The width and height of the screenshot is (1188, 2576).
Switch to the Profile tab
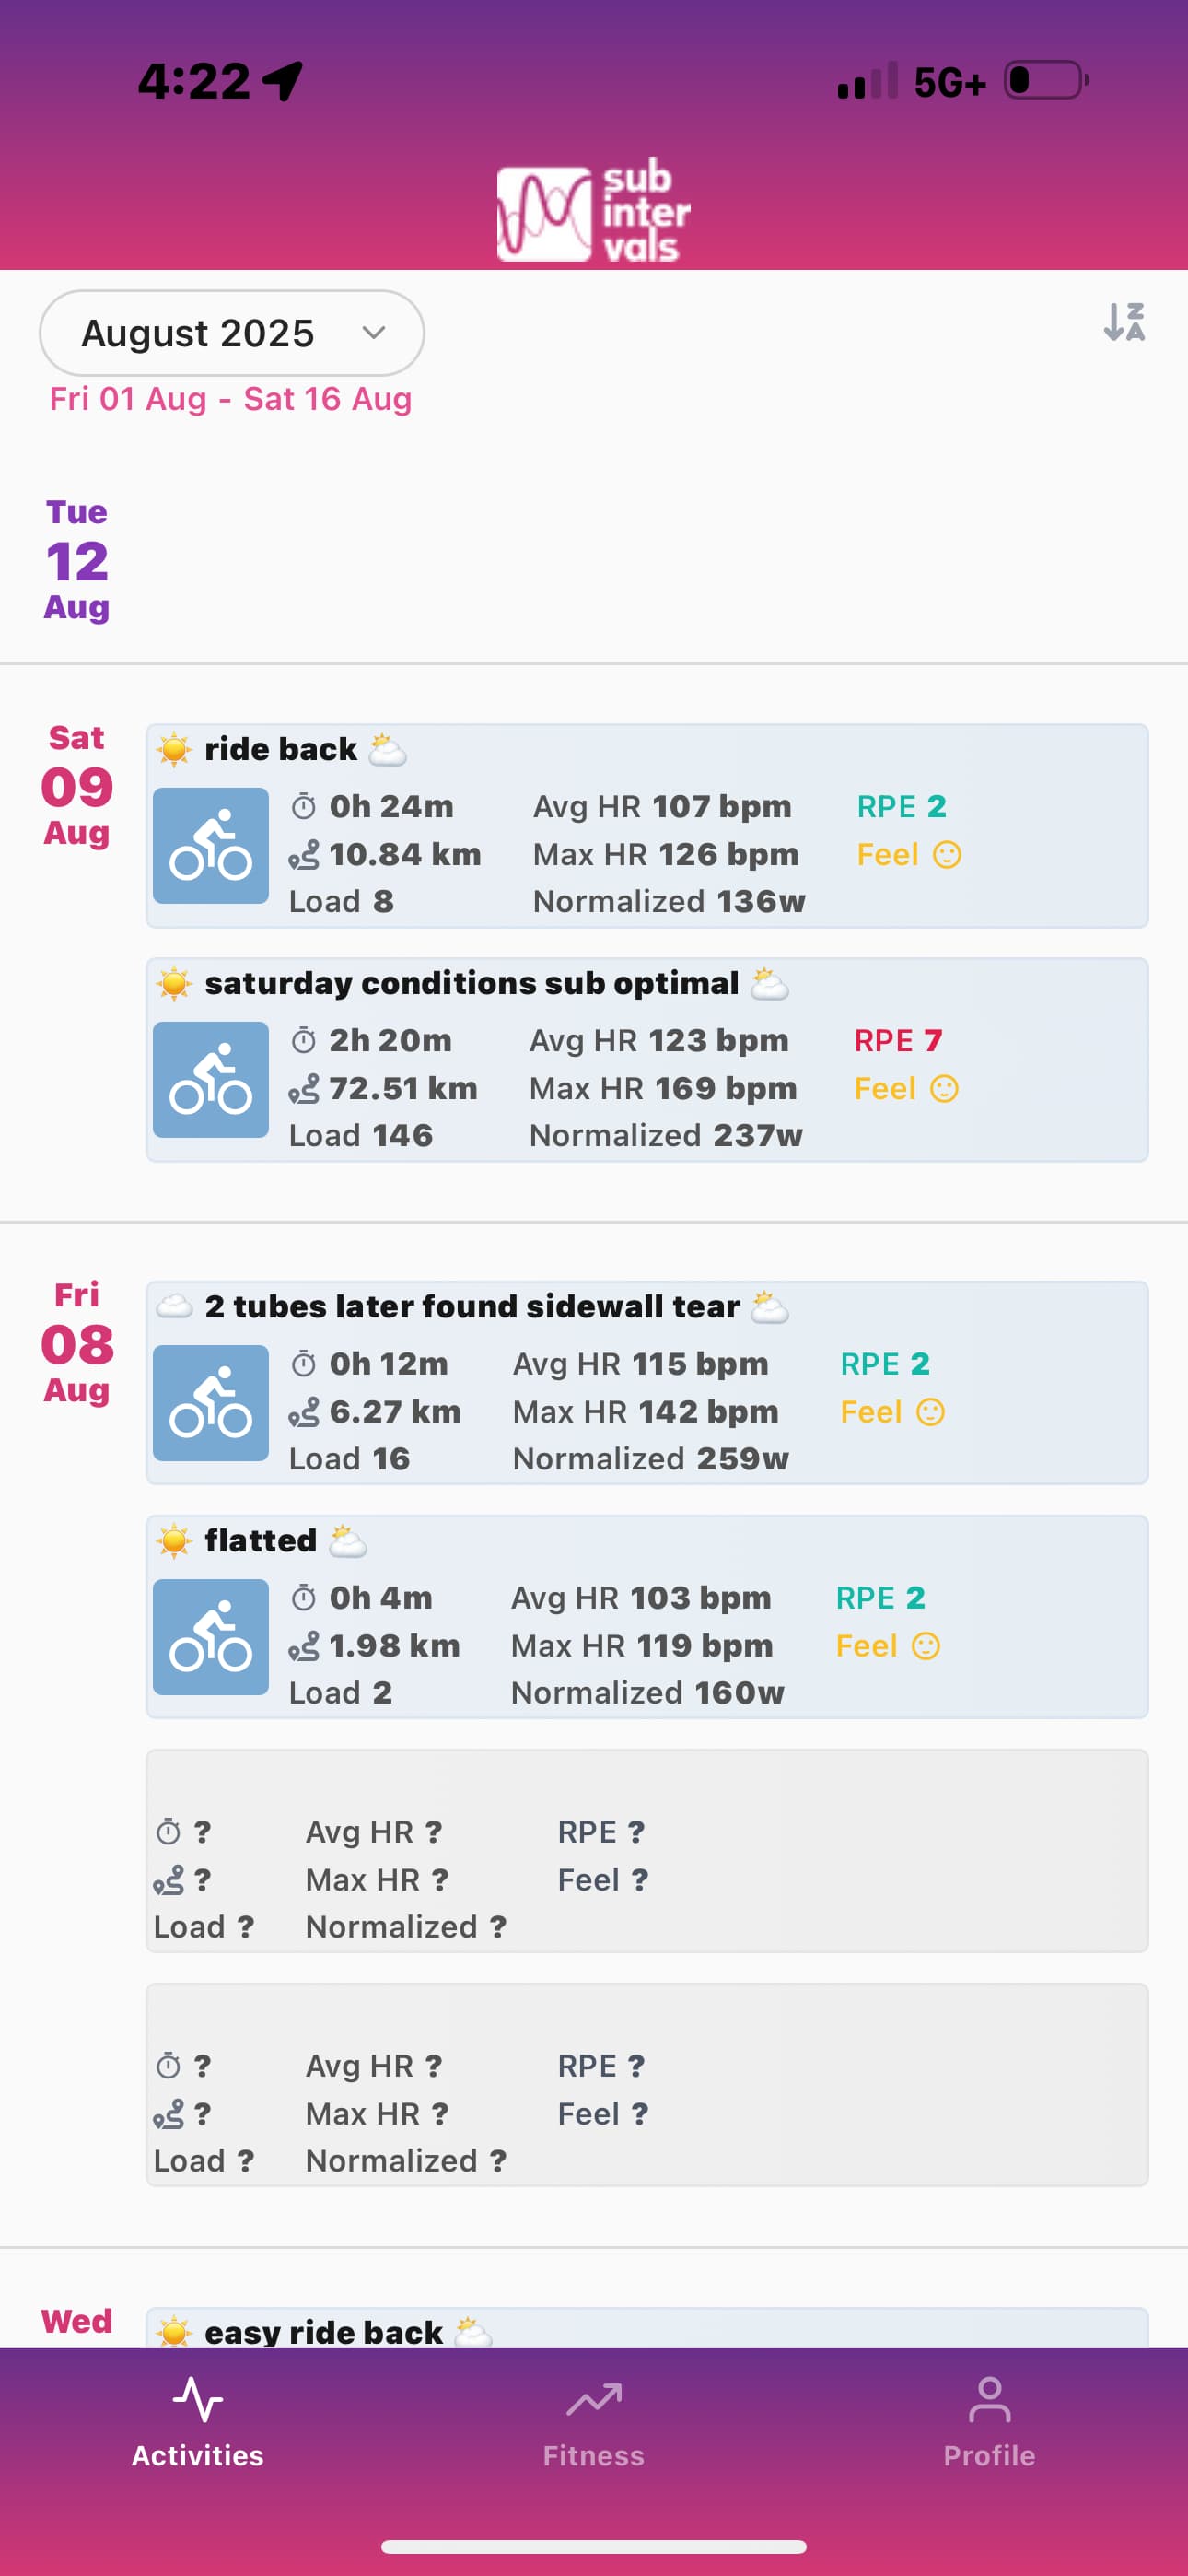tap(989, 2422)
